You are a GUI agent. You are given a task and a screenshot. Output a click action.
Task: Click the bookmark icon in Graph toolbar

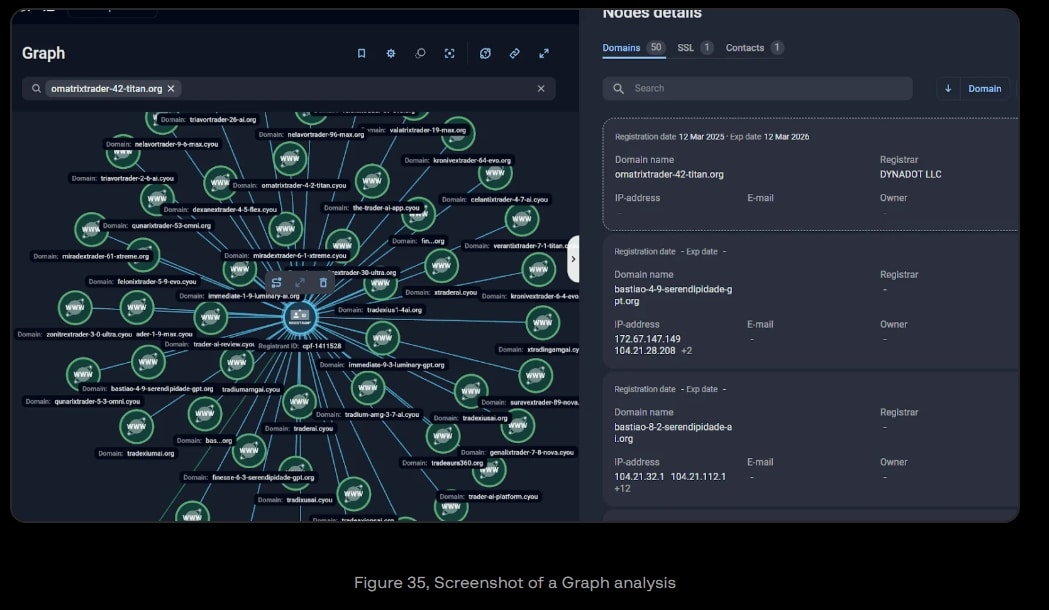[x=362, y=53]
